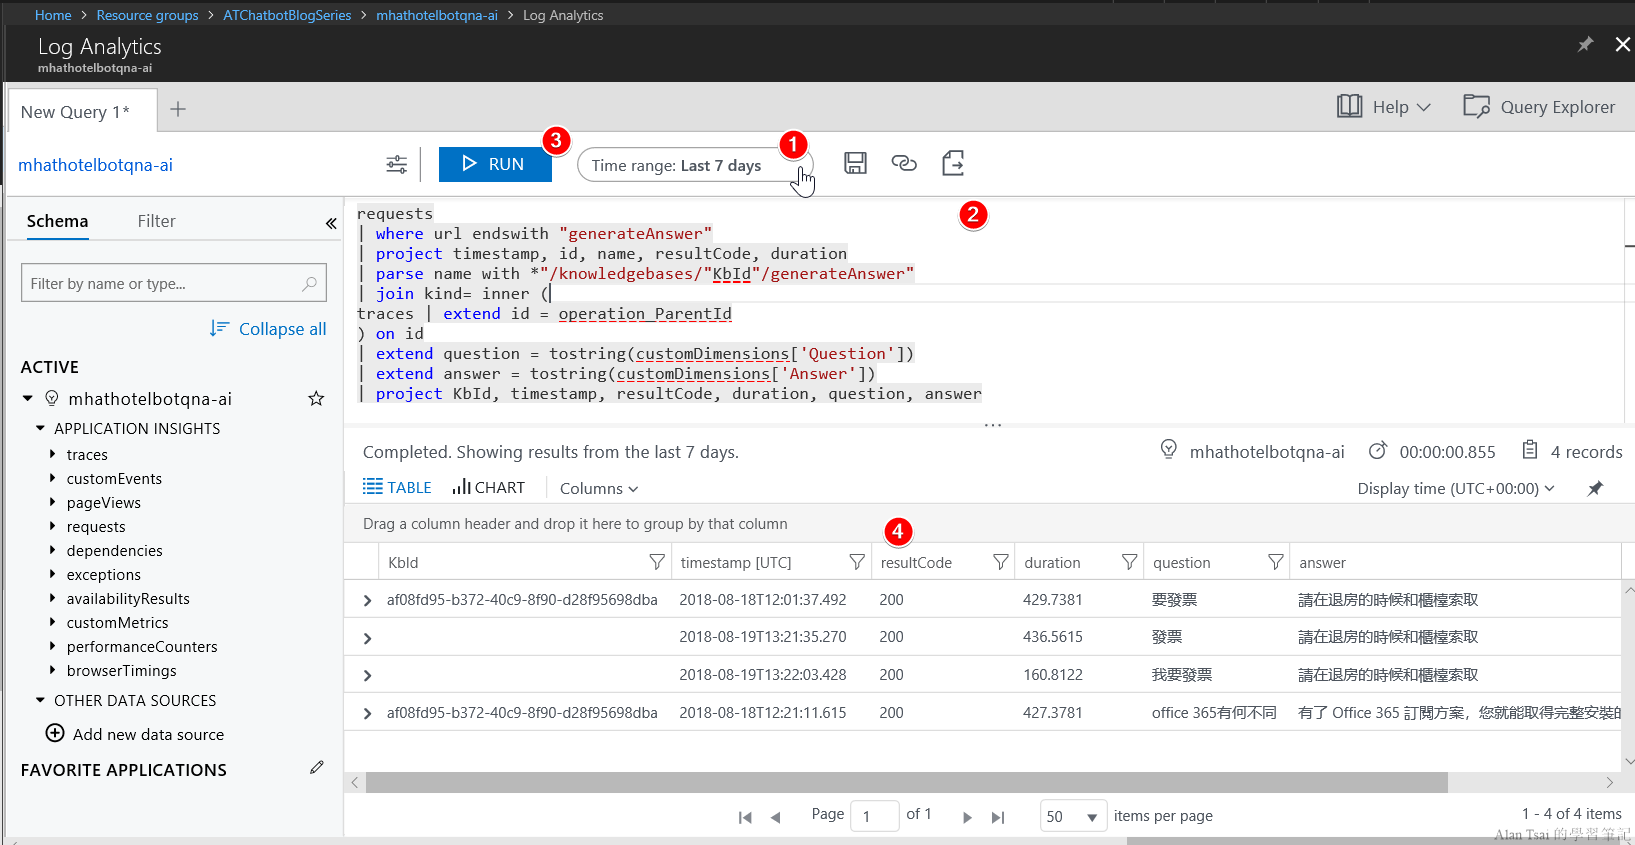Open mhathotelbotqna-ai breadcrumb link

(x=437, y=15)
